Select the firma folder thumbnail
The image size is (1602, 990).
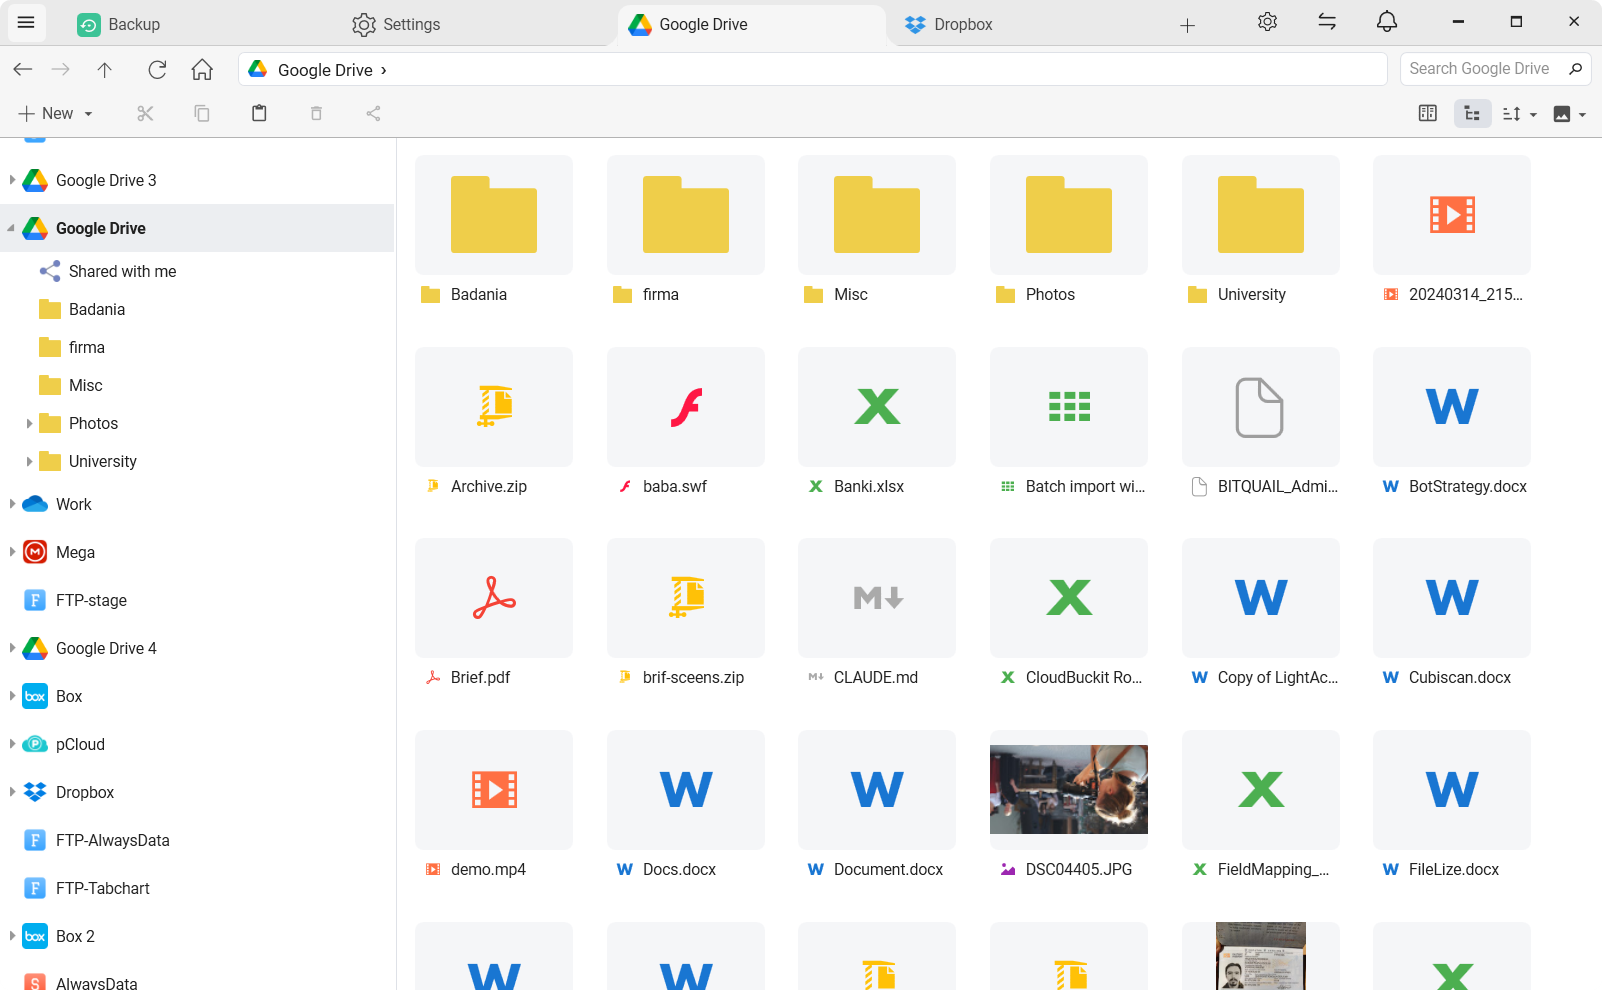pos(686,215)
